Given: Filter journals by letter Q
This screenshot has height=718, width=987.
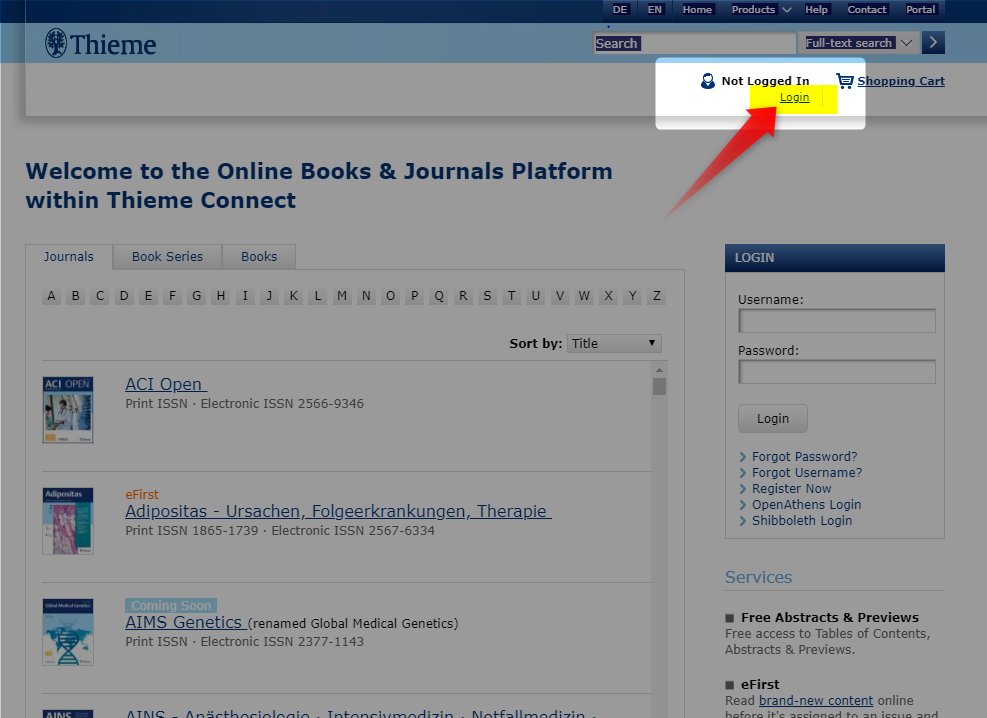Looking at the screenshot, I should [439, 296].
